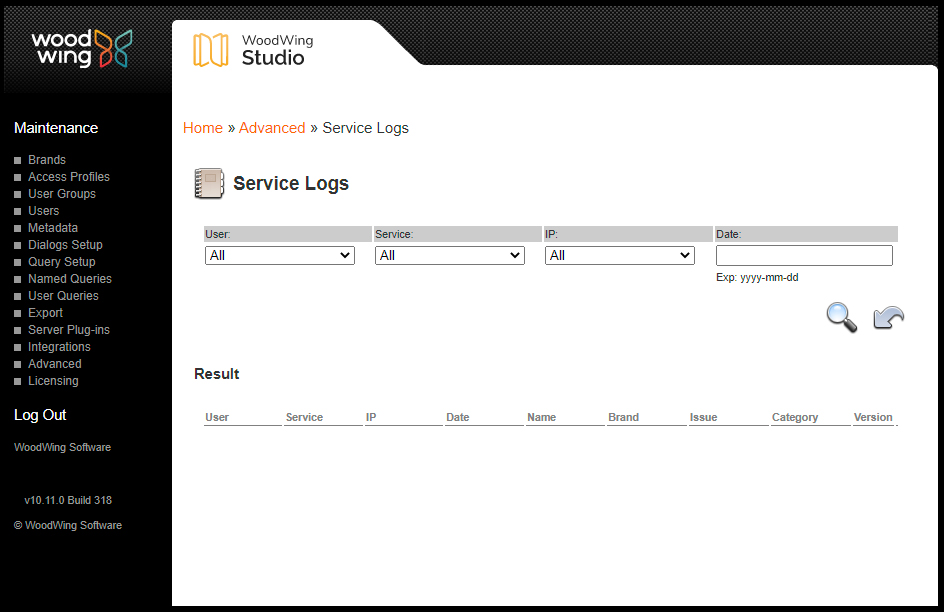Open the Licensing menu item
This screenshot has height=612, width=944.
tap(53, 381)
